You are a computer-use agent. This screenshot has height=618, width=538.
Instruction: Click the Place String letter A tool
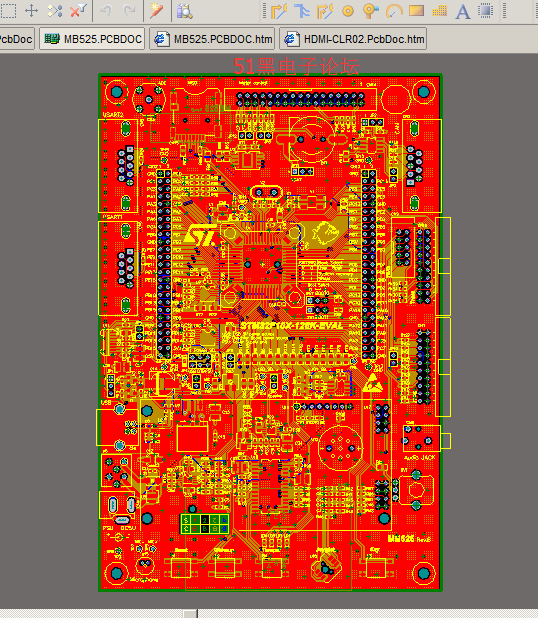coord(463,11)
